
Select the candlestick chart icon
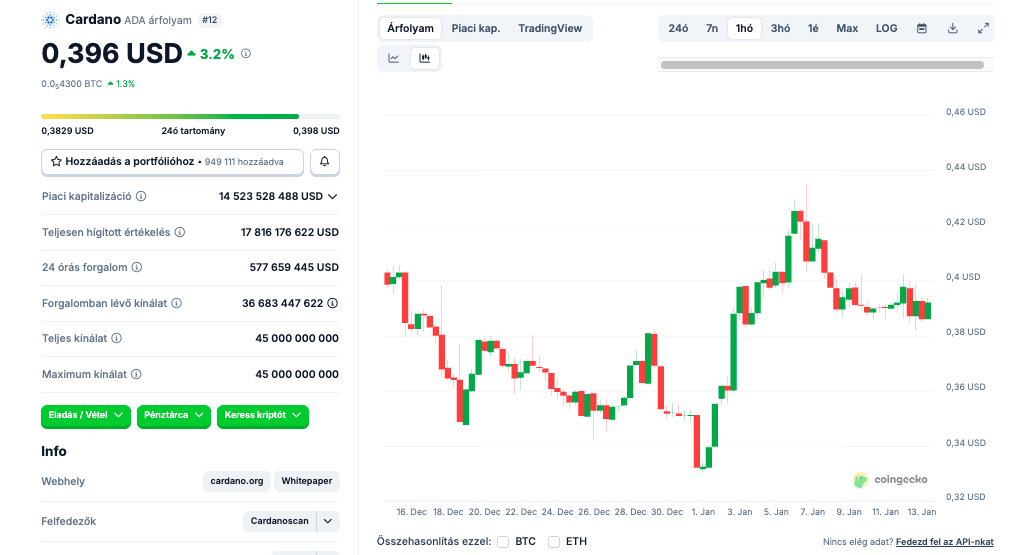point(424,59)
